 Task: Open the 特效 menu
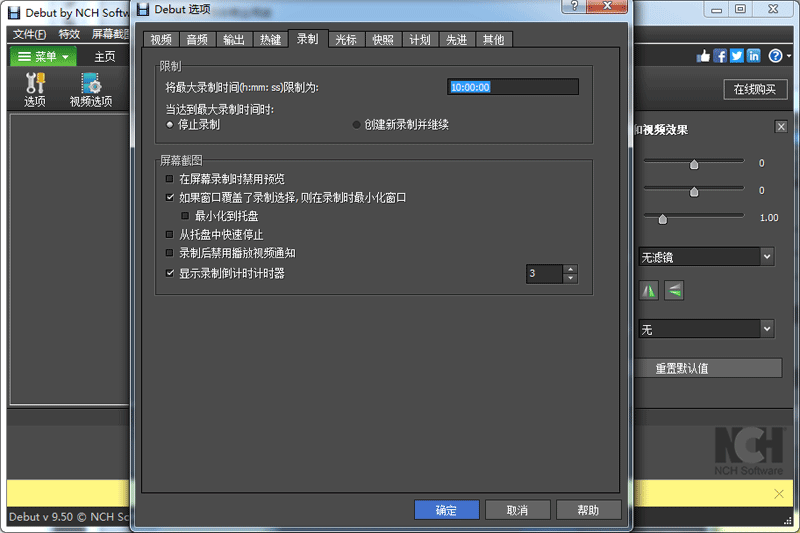[69, 34]
